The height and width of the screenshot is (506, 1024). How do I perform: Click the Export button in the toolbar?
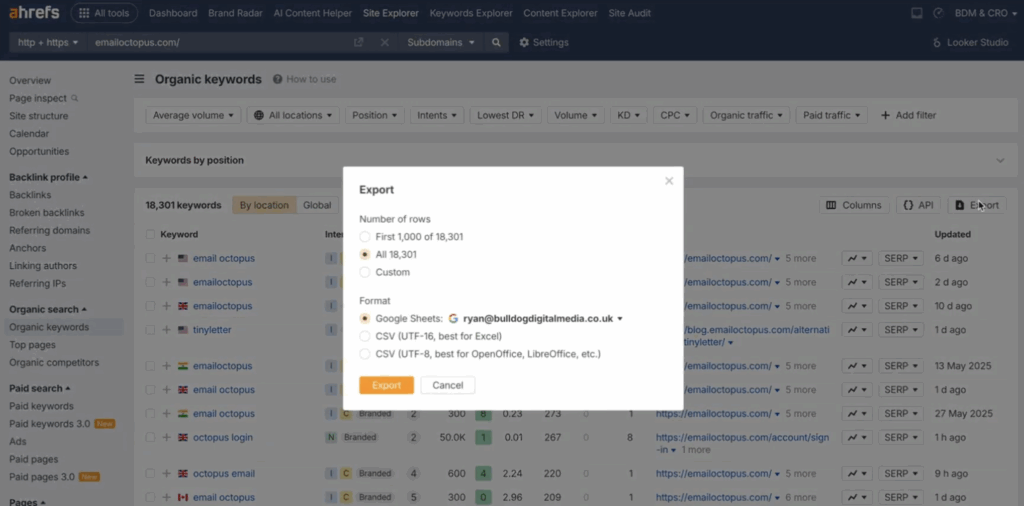tap(977, 205)
